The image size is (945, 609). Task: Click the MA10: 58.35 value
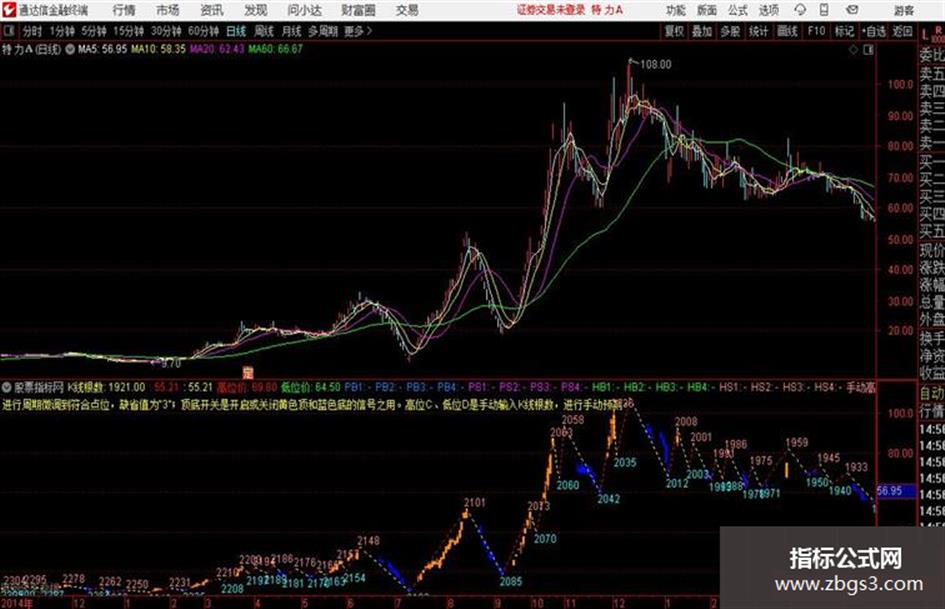pyautogui.click(x=159, y=49)
